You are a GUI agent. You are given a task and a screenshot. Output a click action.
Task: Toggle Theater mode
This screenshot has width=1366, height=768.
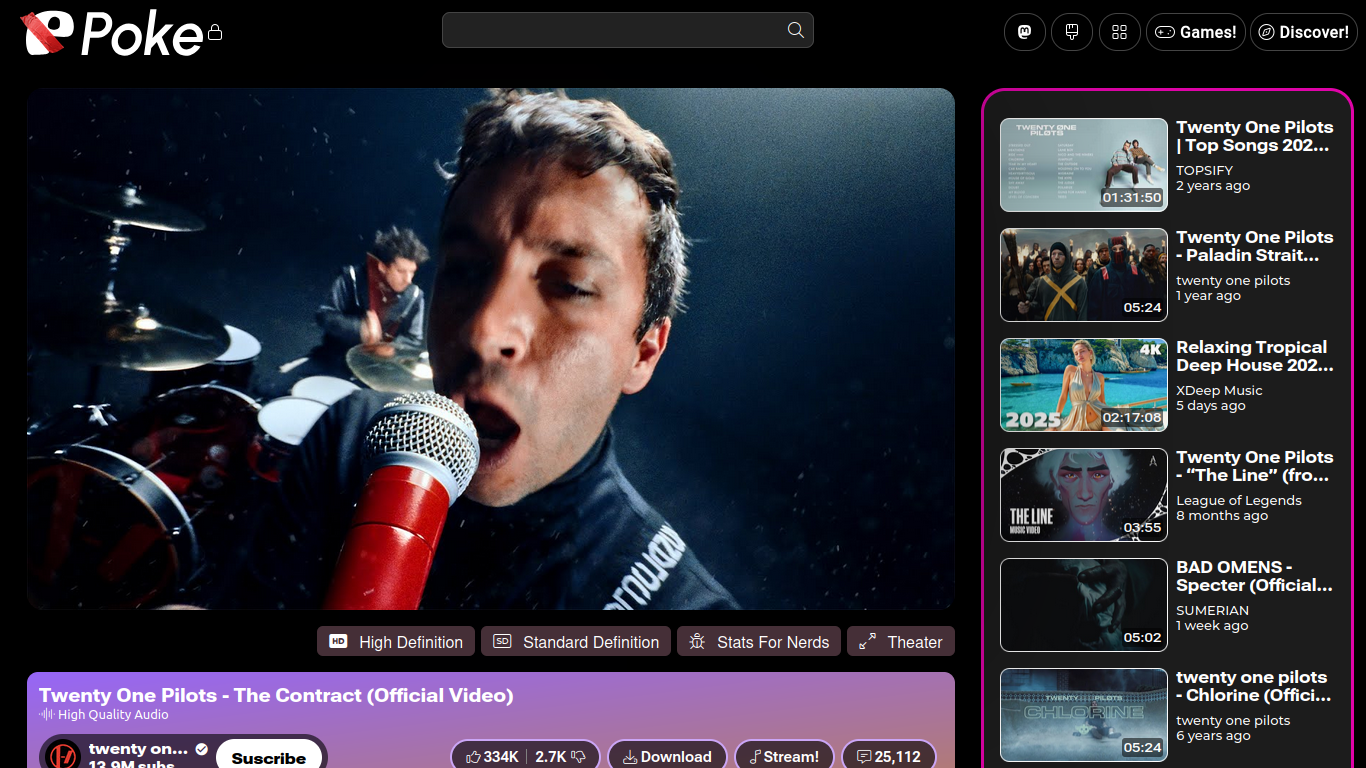900,642
